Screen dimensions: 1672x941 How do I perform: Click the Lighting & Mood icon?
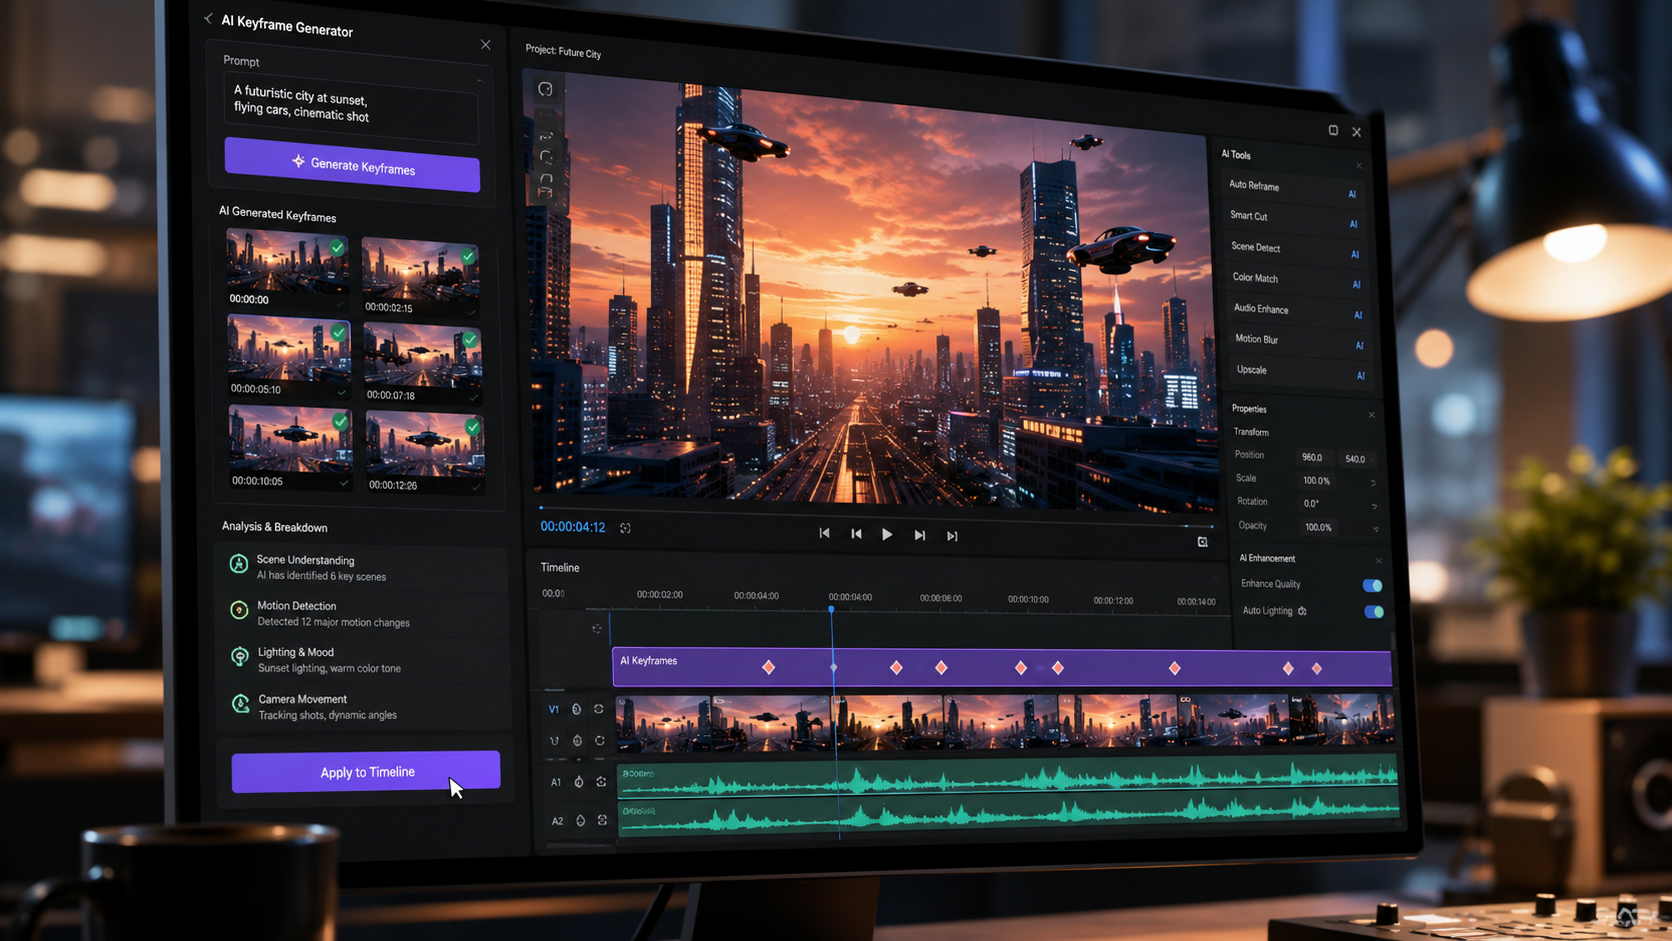pyautogui.click(x=240, y=656)
